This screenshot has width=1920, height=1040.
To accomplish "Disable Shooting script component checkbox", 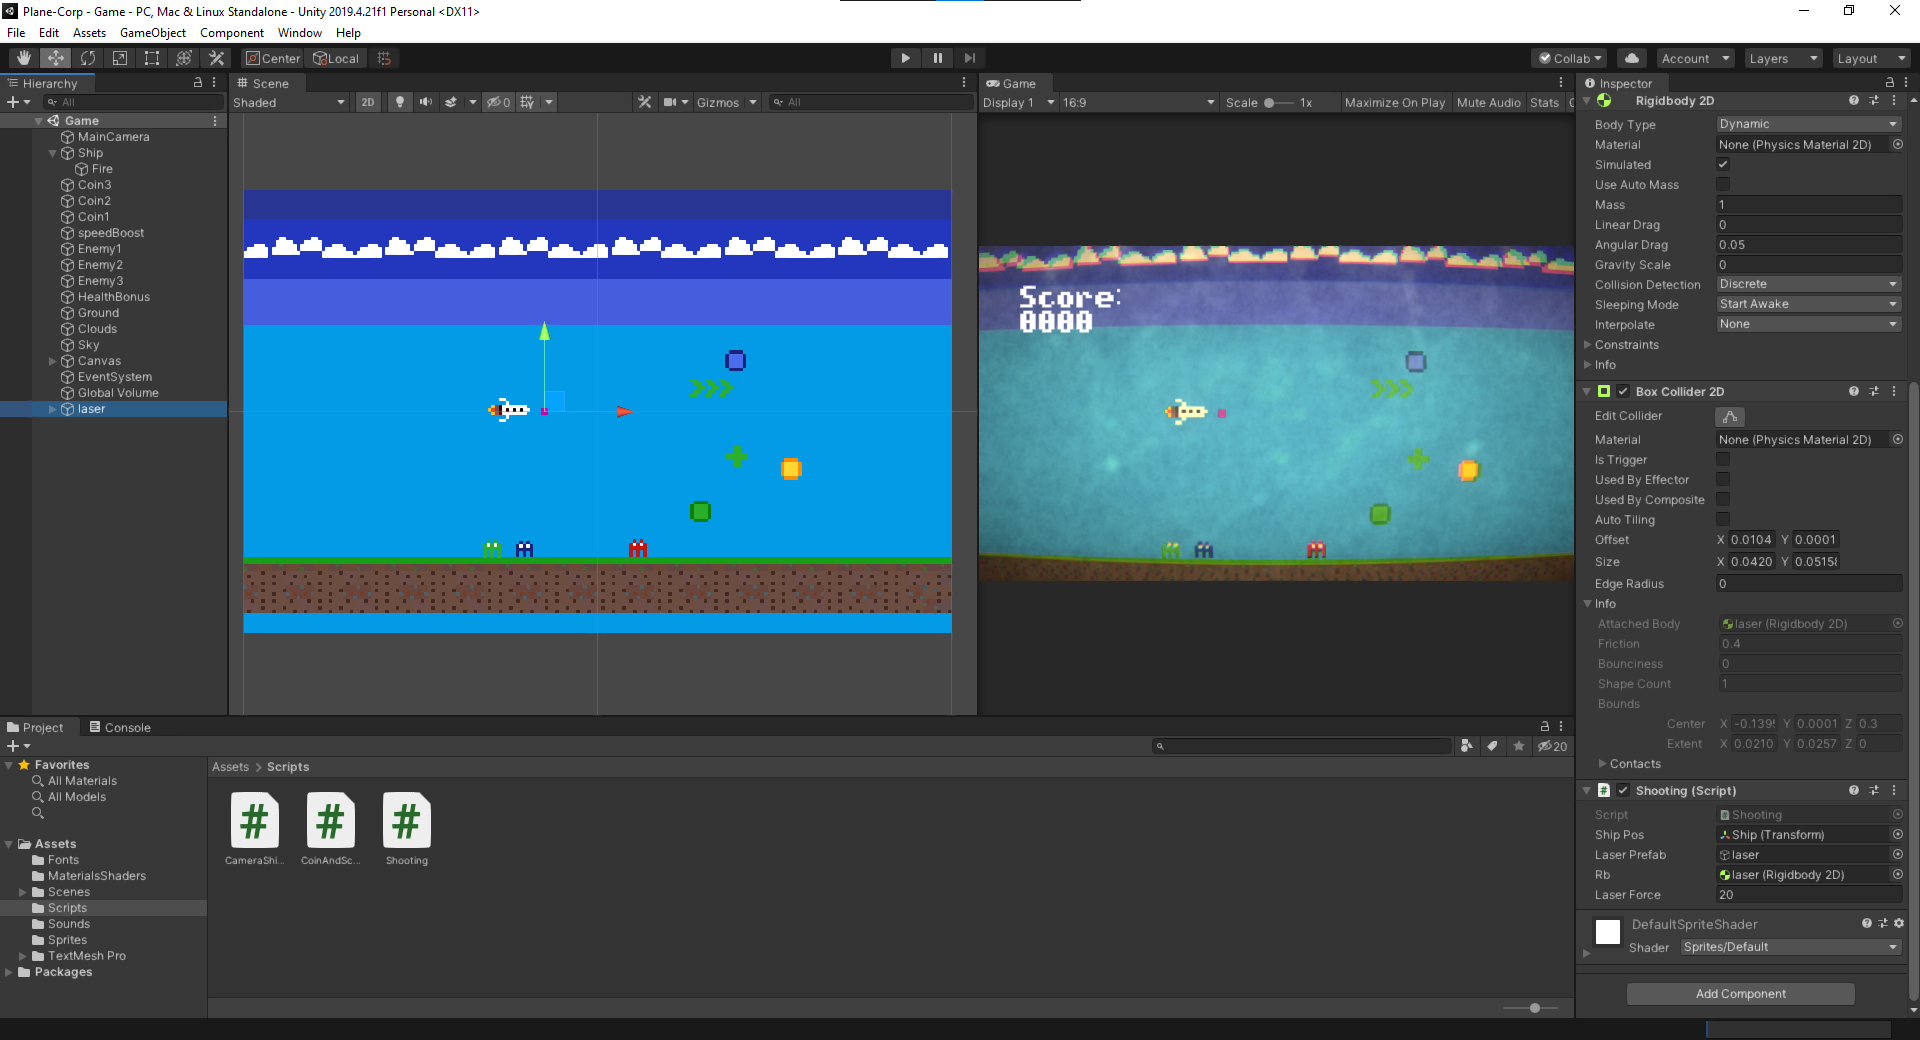I will (1623, 790).
